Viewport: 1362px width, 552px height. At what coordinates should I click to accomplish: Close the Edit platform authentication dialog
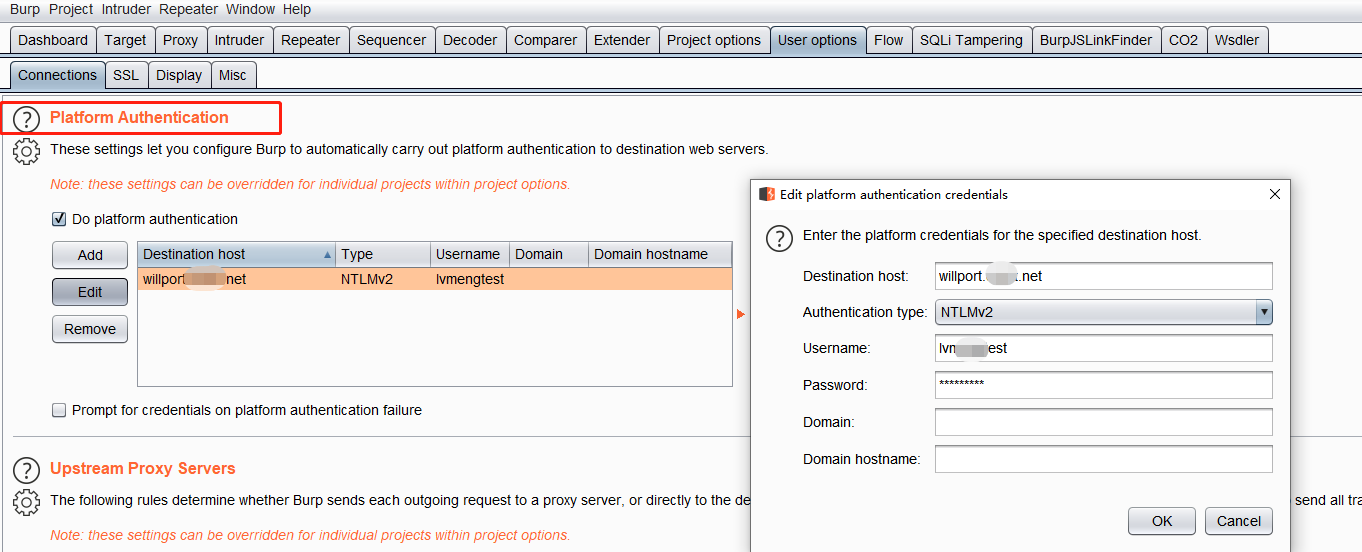point(1274,194)
